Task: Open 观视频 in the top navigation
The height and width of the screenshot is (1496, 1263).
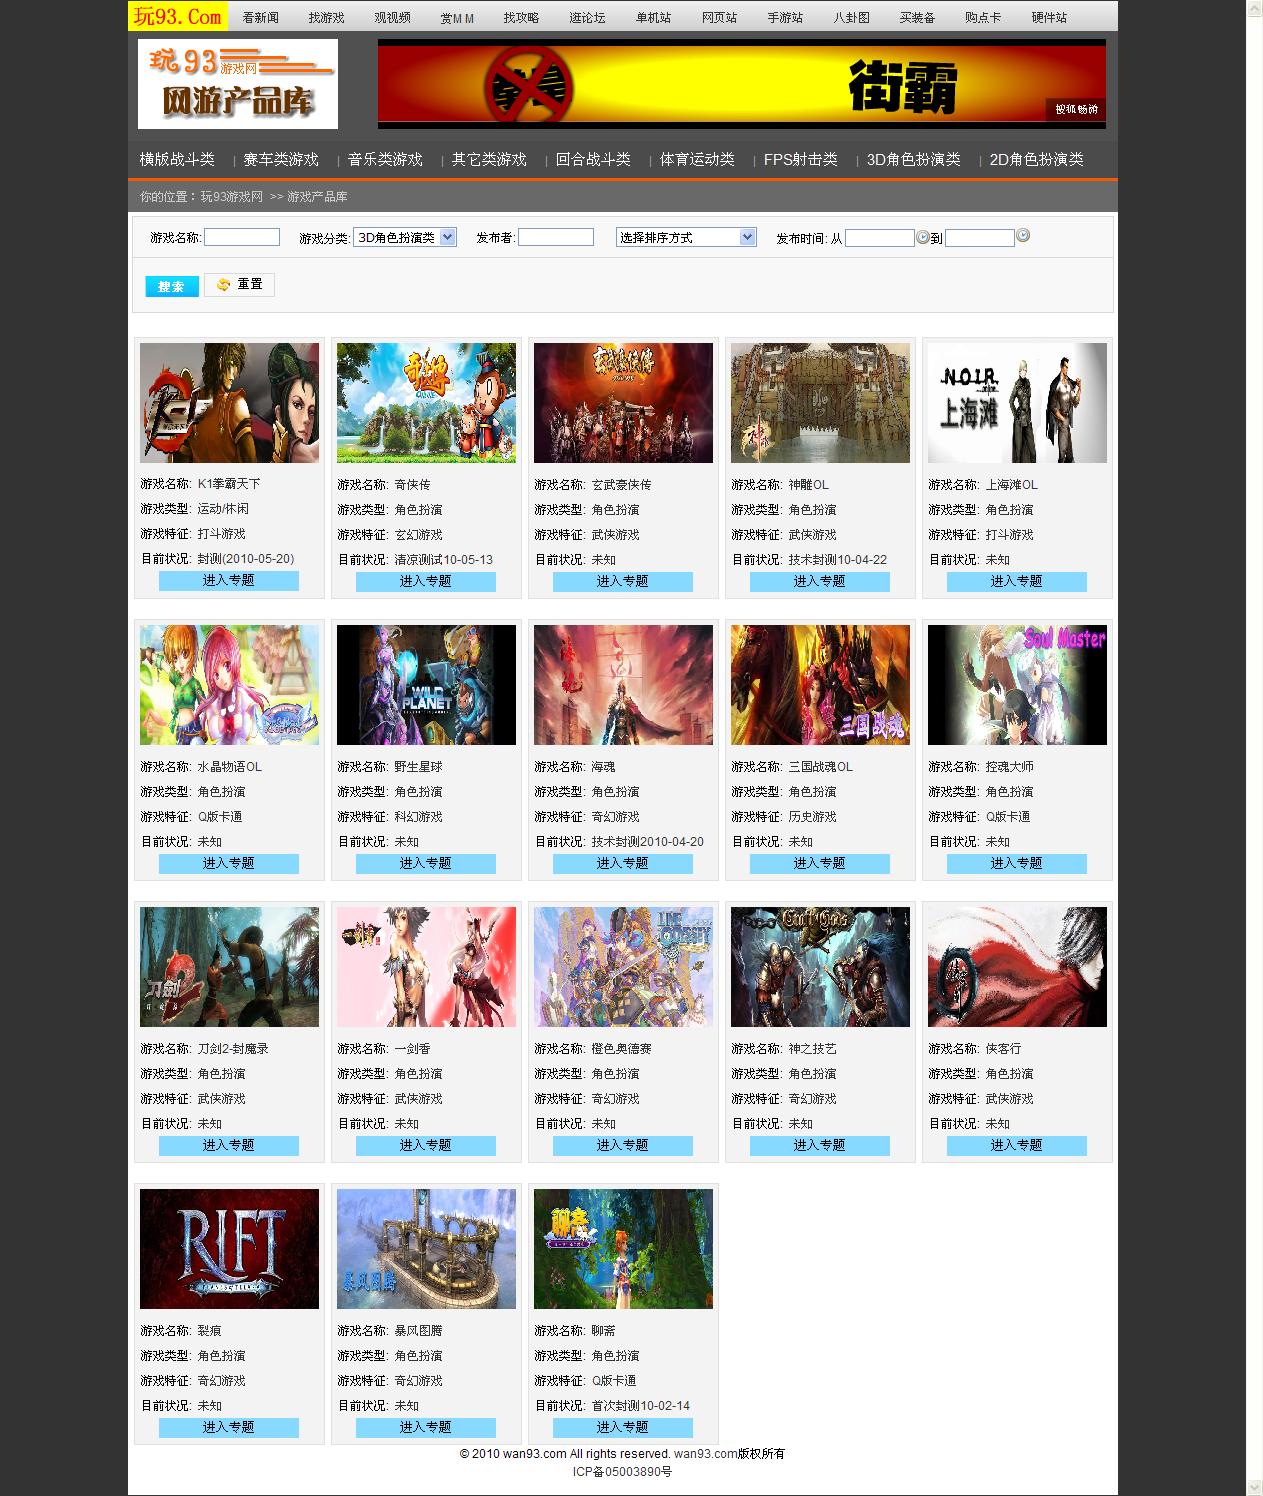Action: [x=392, y=18]
